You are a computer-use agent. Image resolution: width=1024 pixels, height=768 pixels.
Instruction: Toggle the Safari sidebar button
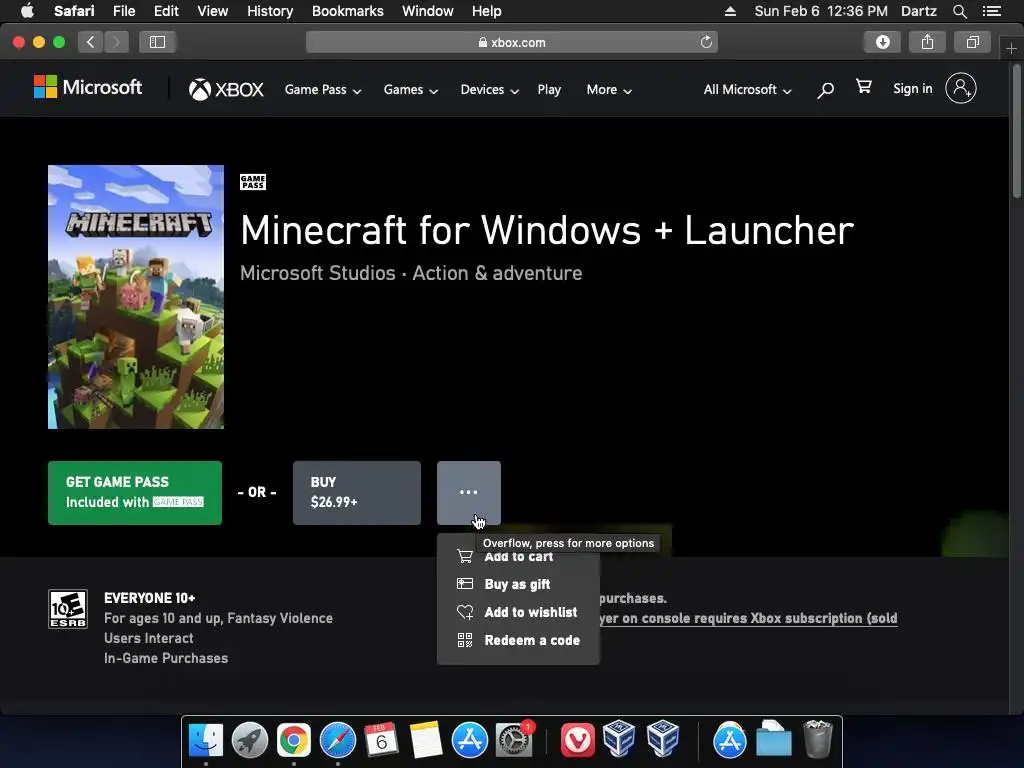(x=157, y=42)
